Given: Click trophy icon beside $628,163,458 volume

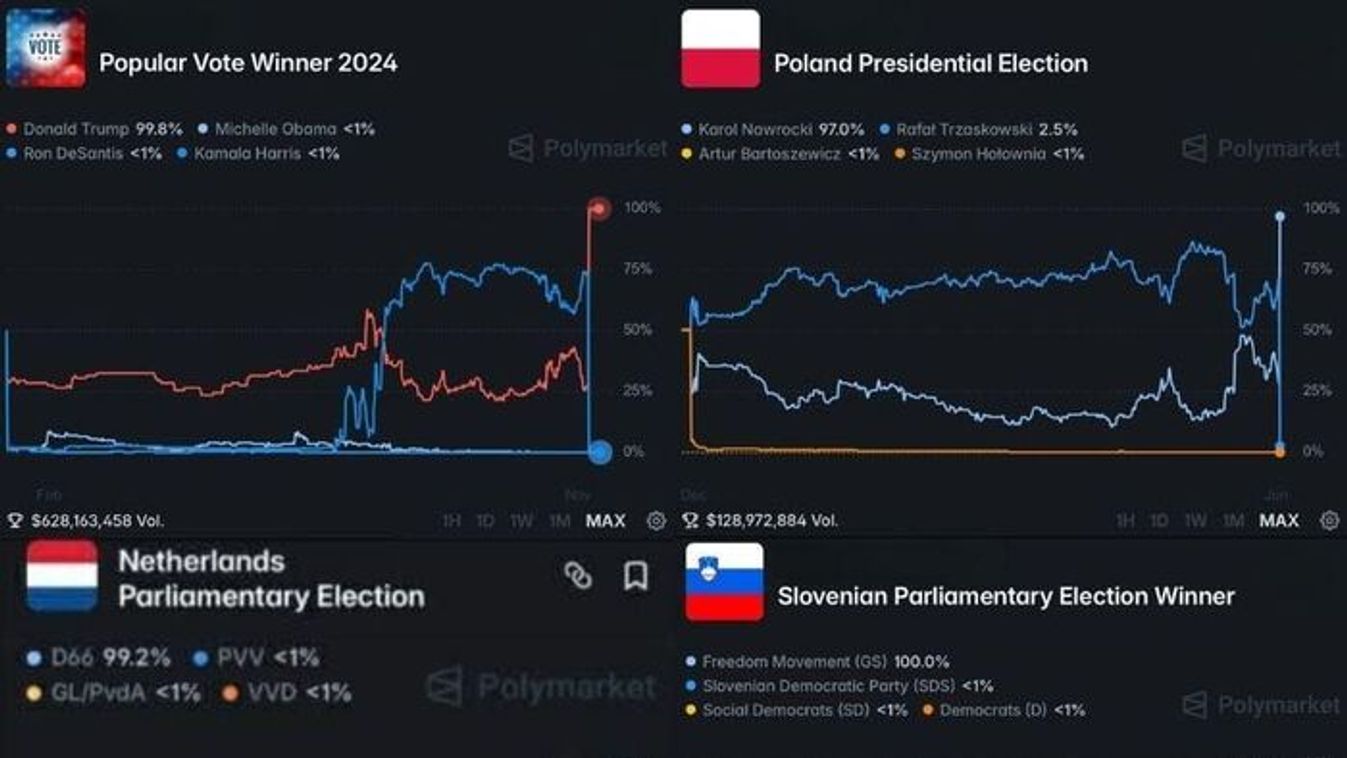Looking at the screenshot, I should [x=15, y=521].
